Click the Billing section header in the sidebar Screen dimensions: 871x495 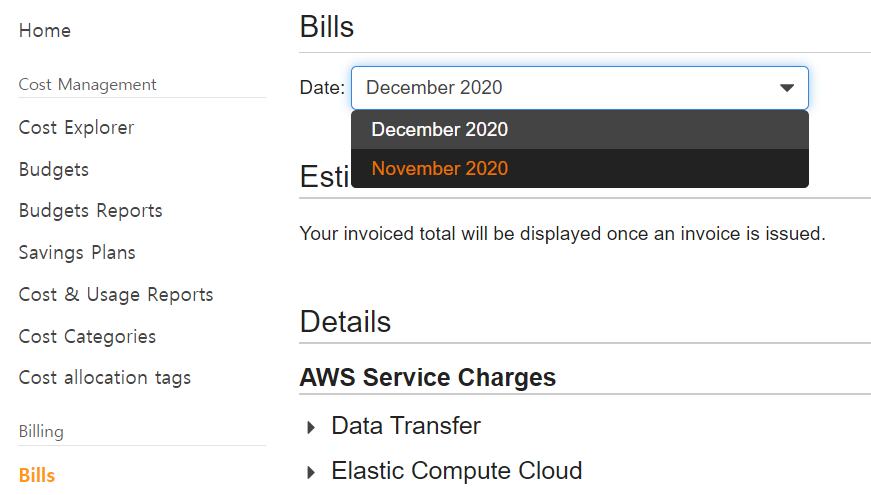(41, 432)
